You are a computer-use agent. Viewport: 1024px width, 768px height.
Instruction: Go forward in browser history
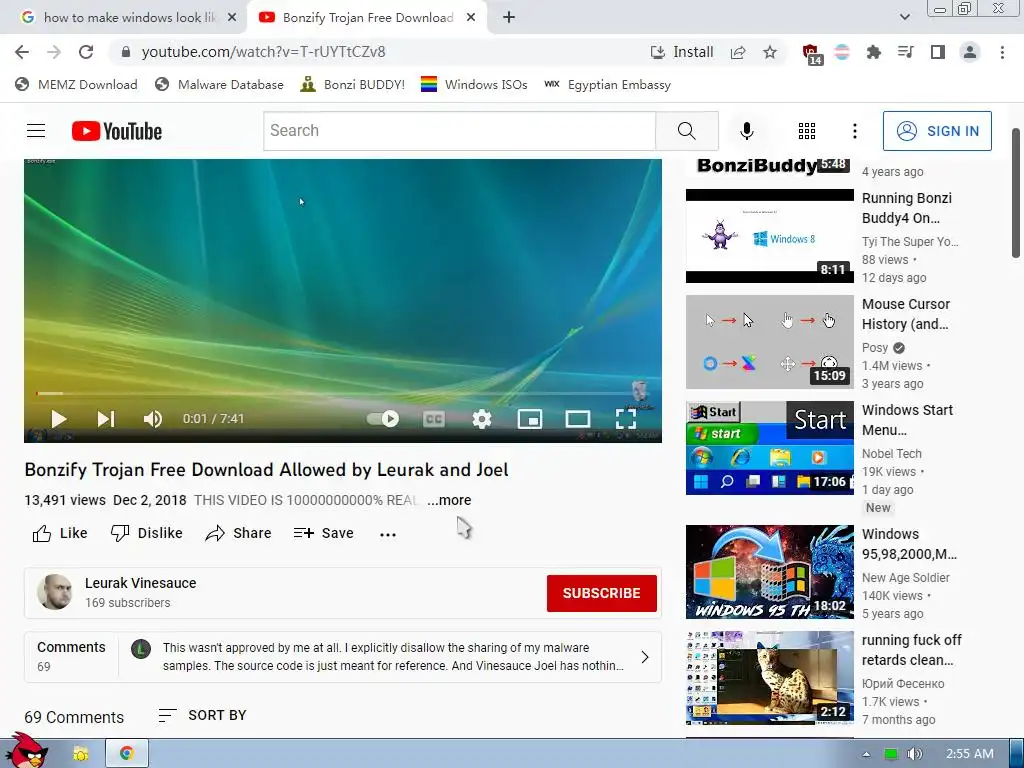point(54,52)
